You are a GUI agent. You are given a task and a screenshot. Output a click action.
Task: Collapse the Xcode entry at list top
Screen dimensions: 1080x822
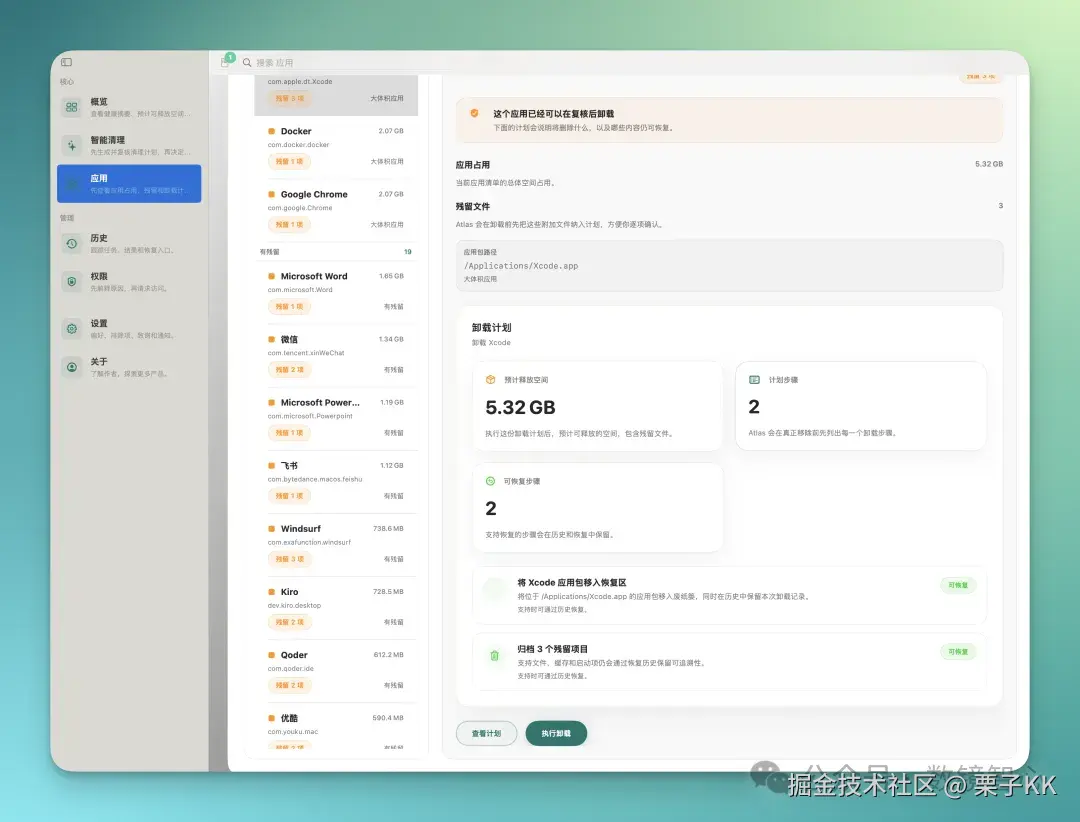pyautogui.click(x=335, y=90)
